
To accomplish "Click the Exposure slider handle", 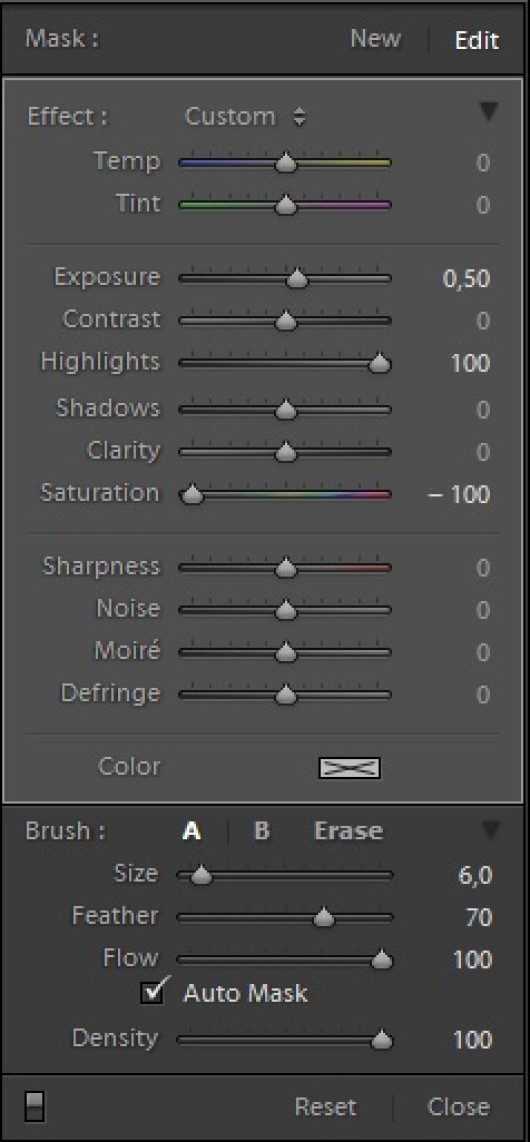I will pyautogui.click(x=296, y=279).
